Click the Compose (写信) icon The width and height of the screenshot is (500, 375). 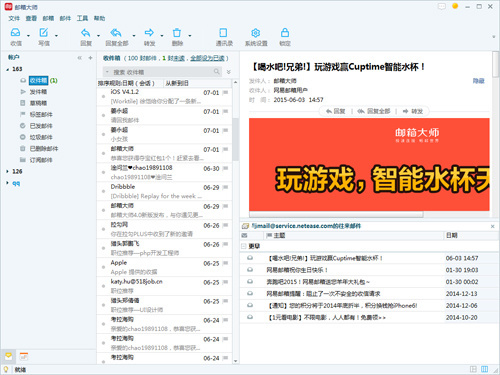(44, 33)
